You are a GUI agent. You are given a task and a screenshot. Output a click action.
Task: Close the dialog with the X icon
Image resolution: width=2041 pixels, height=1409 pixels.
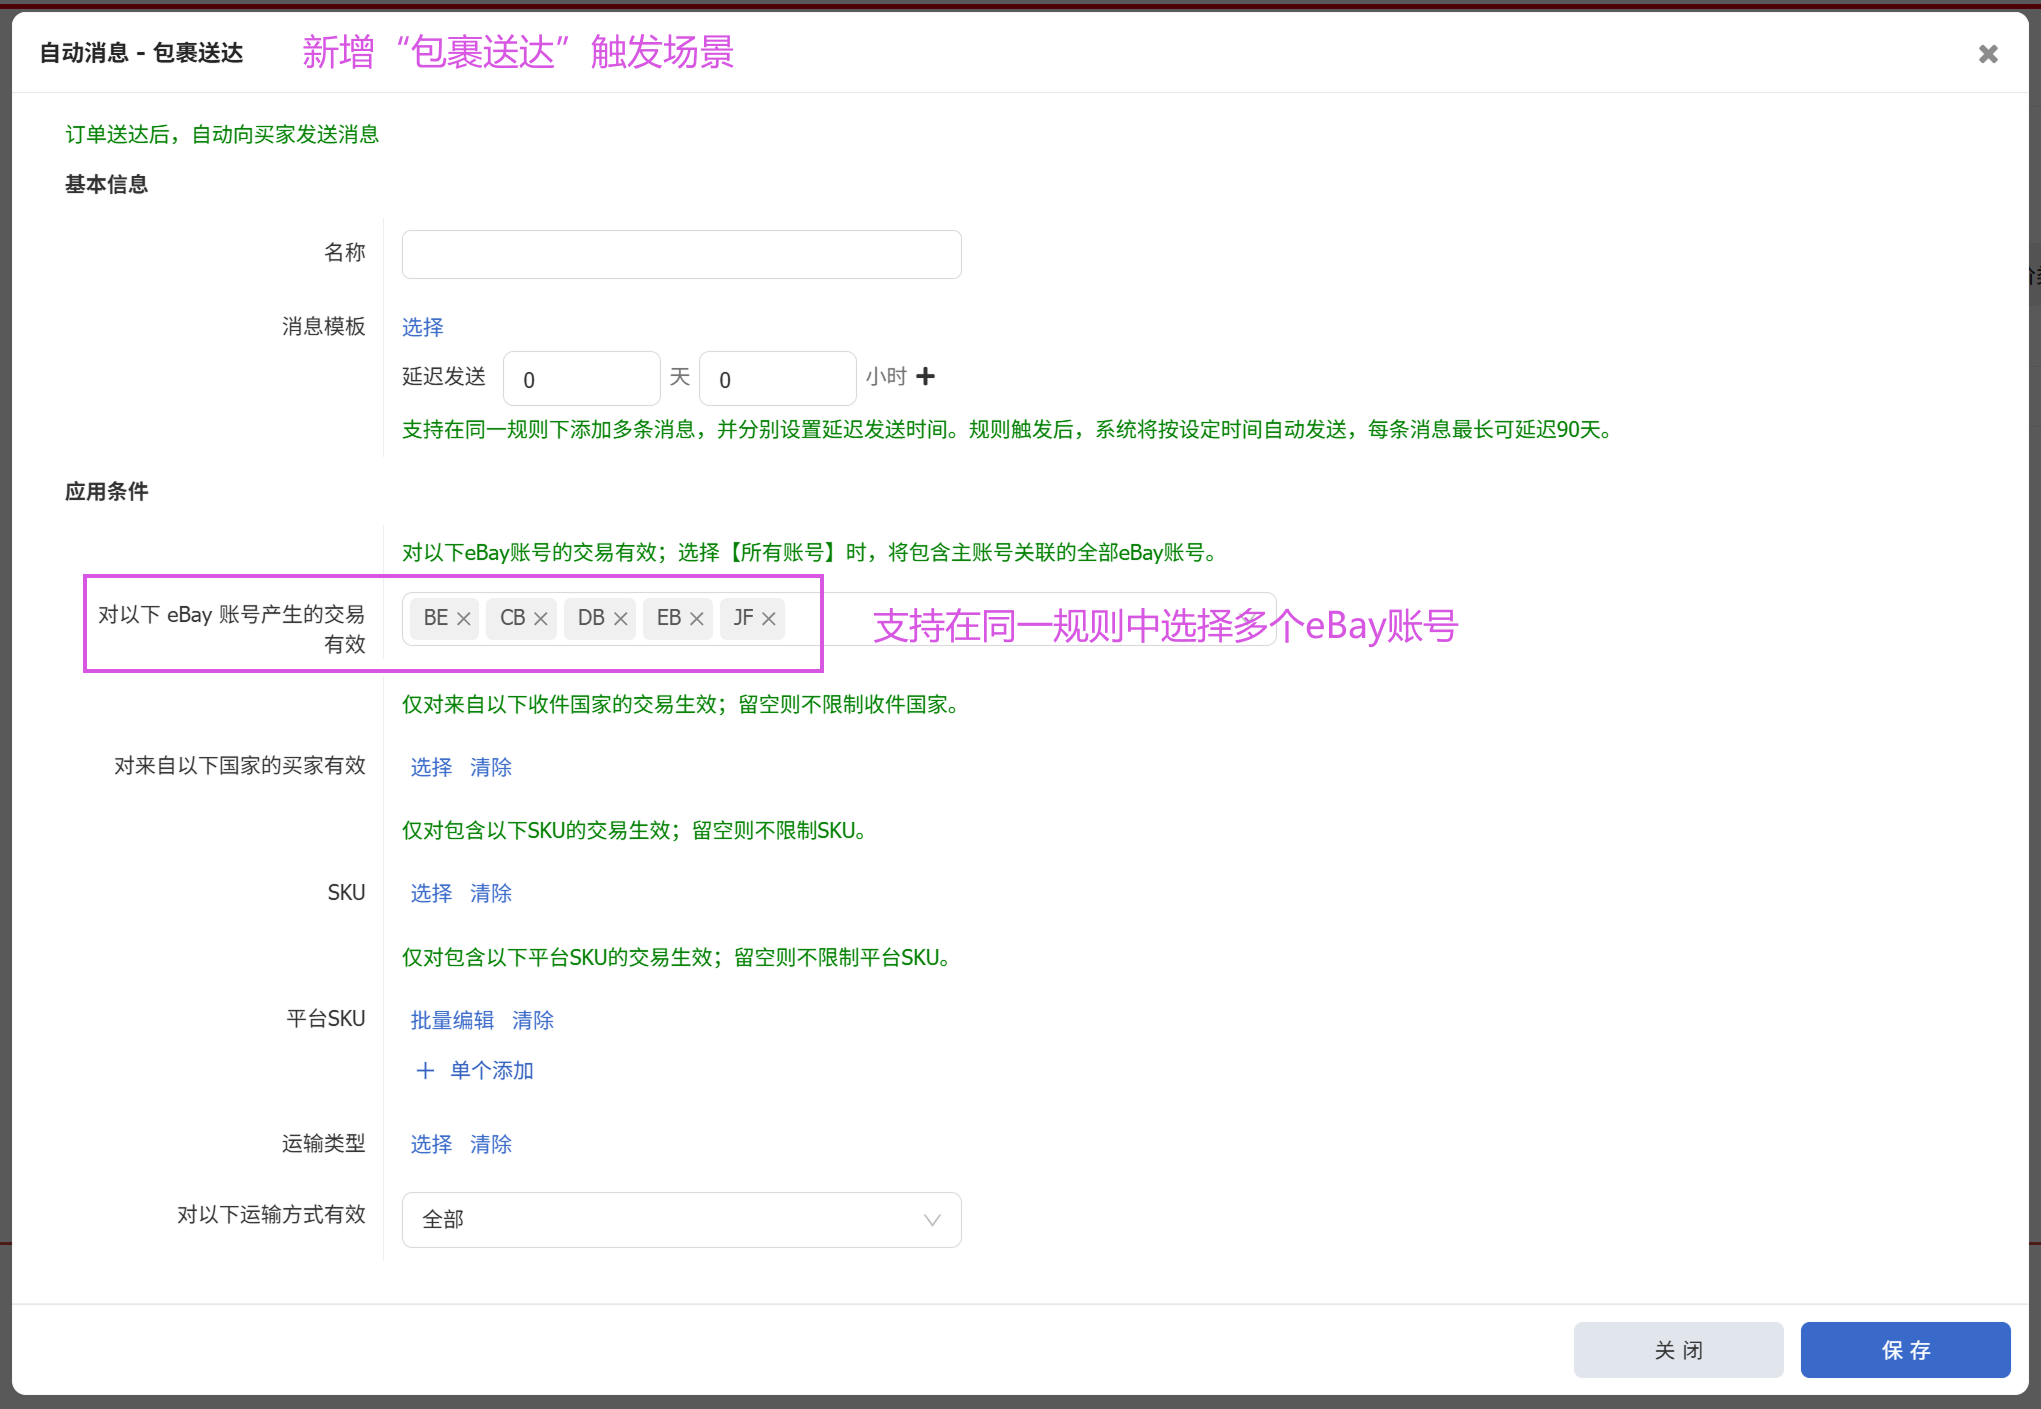(x=1988, y=54)
